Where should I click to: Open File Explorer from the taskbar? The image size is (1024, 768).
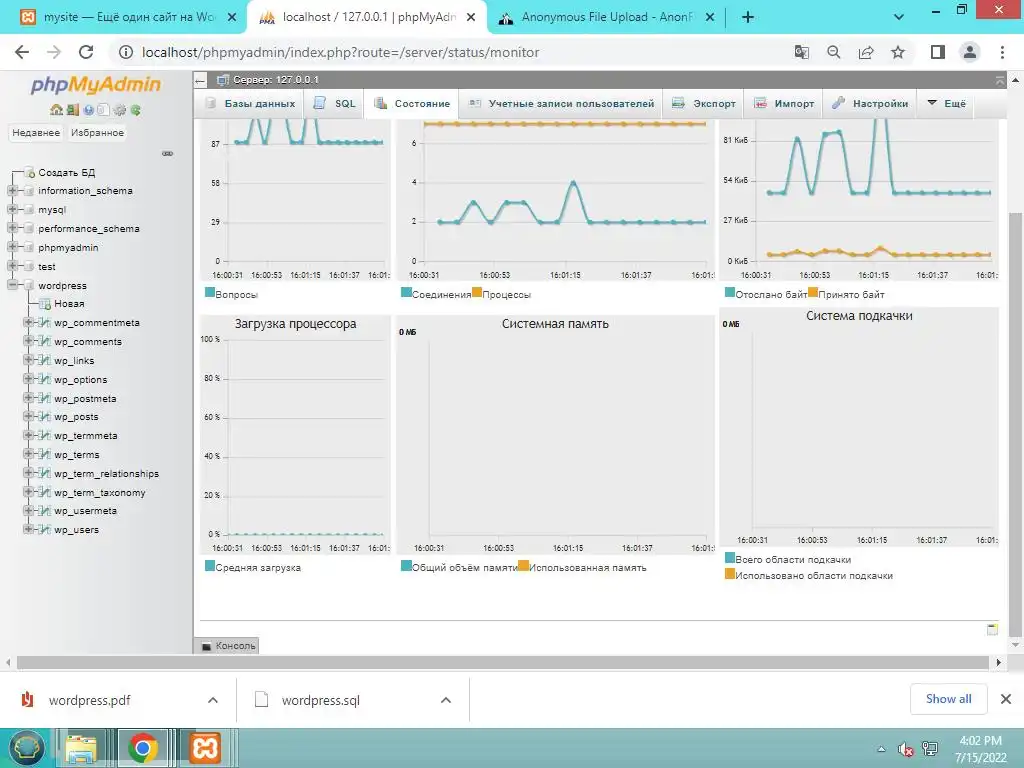[x=81, y=748]
